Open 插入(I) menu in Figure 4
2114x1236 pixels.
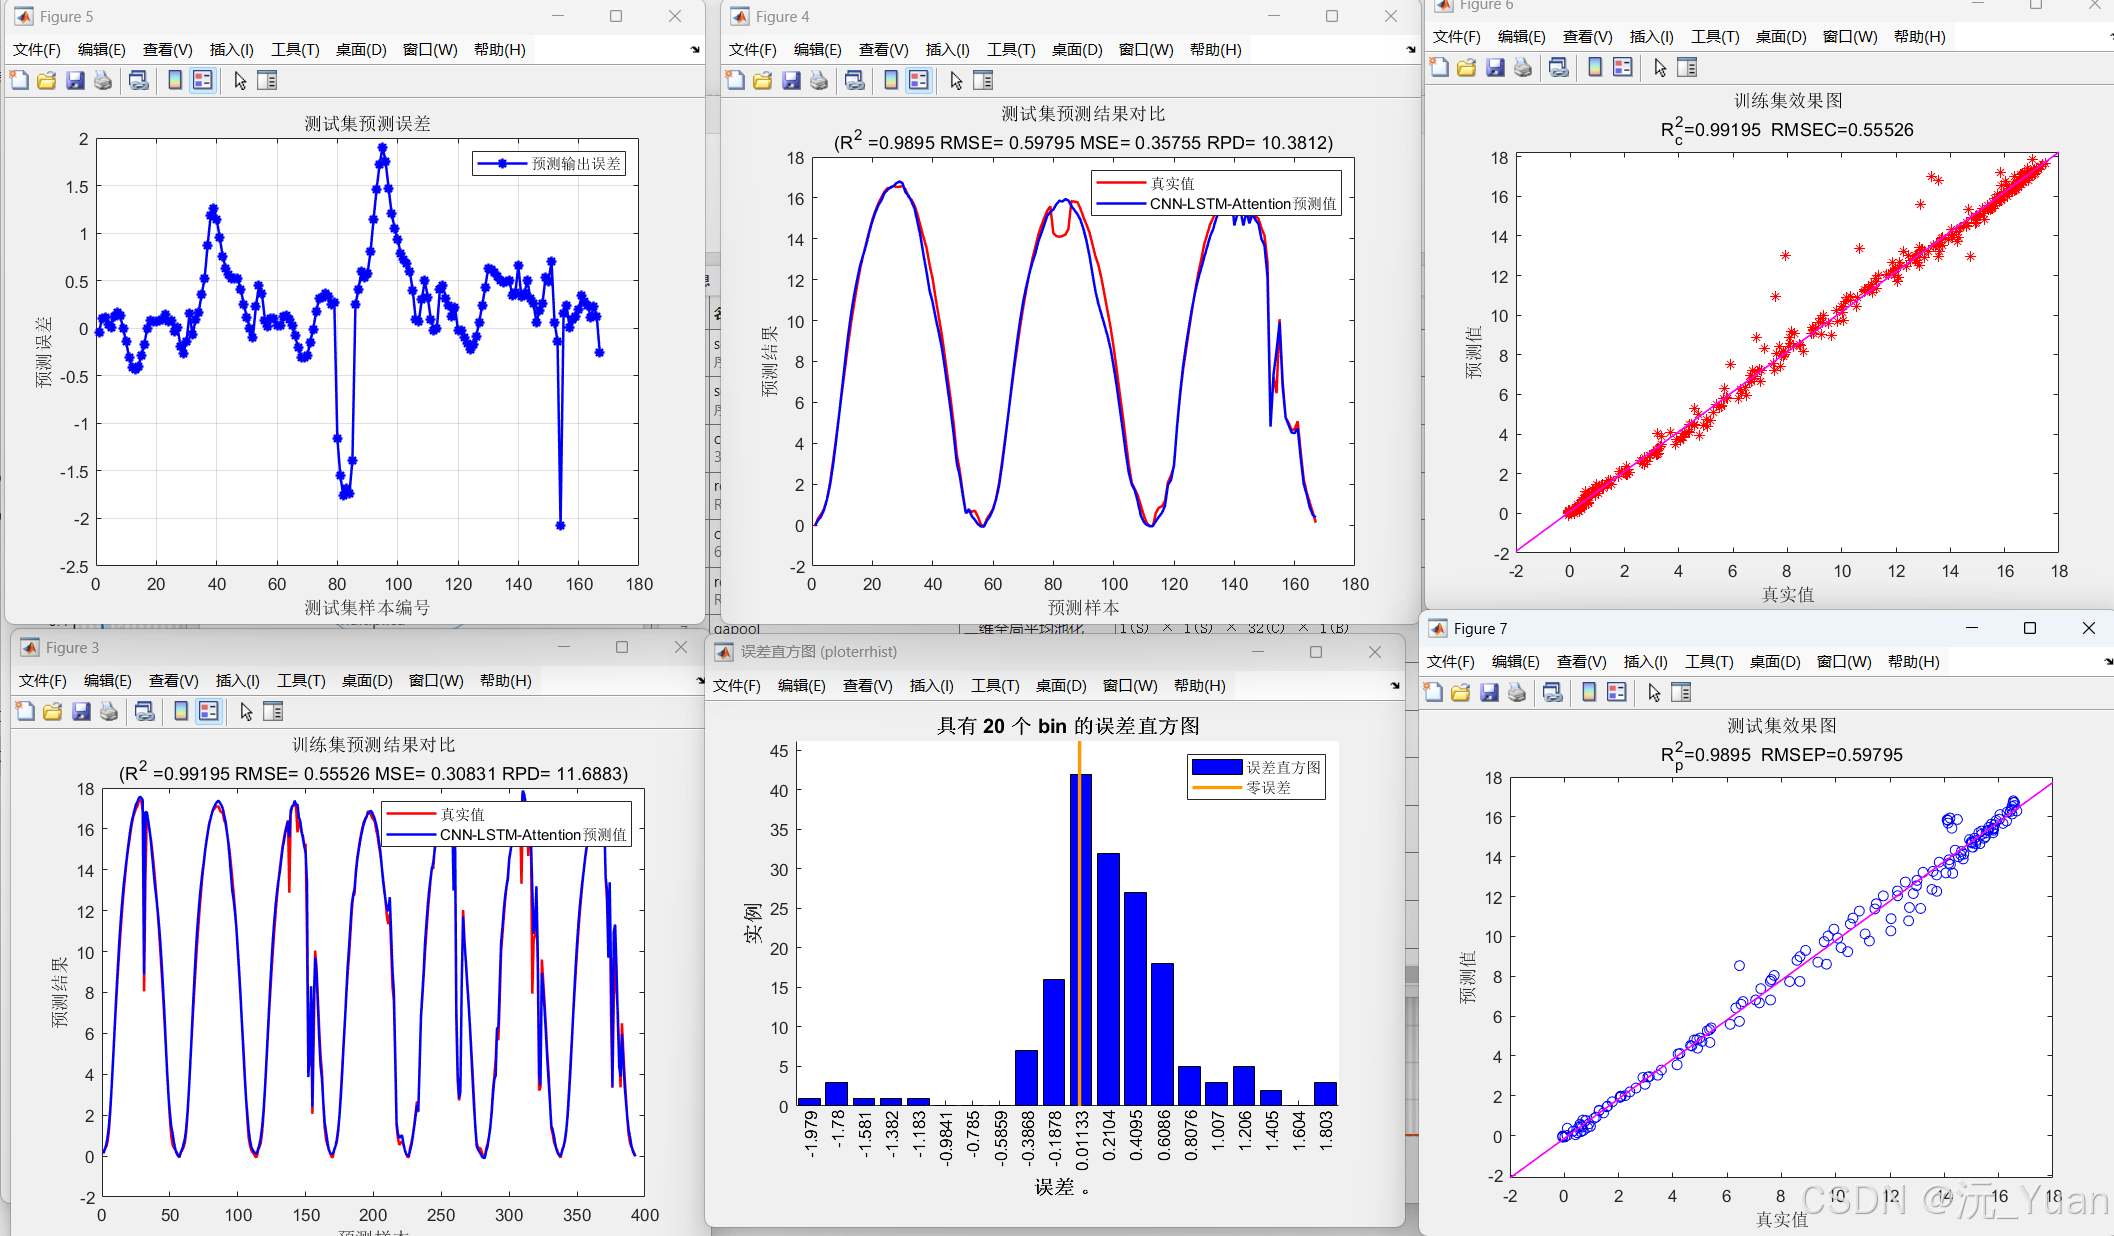click(x=947, y=50)
